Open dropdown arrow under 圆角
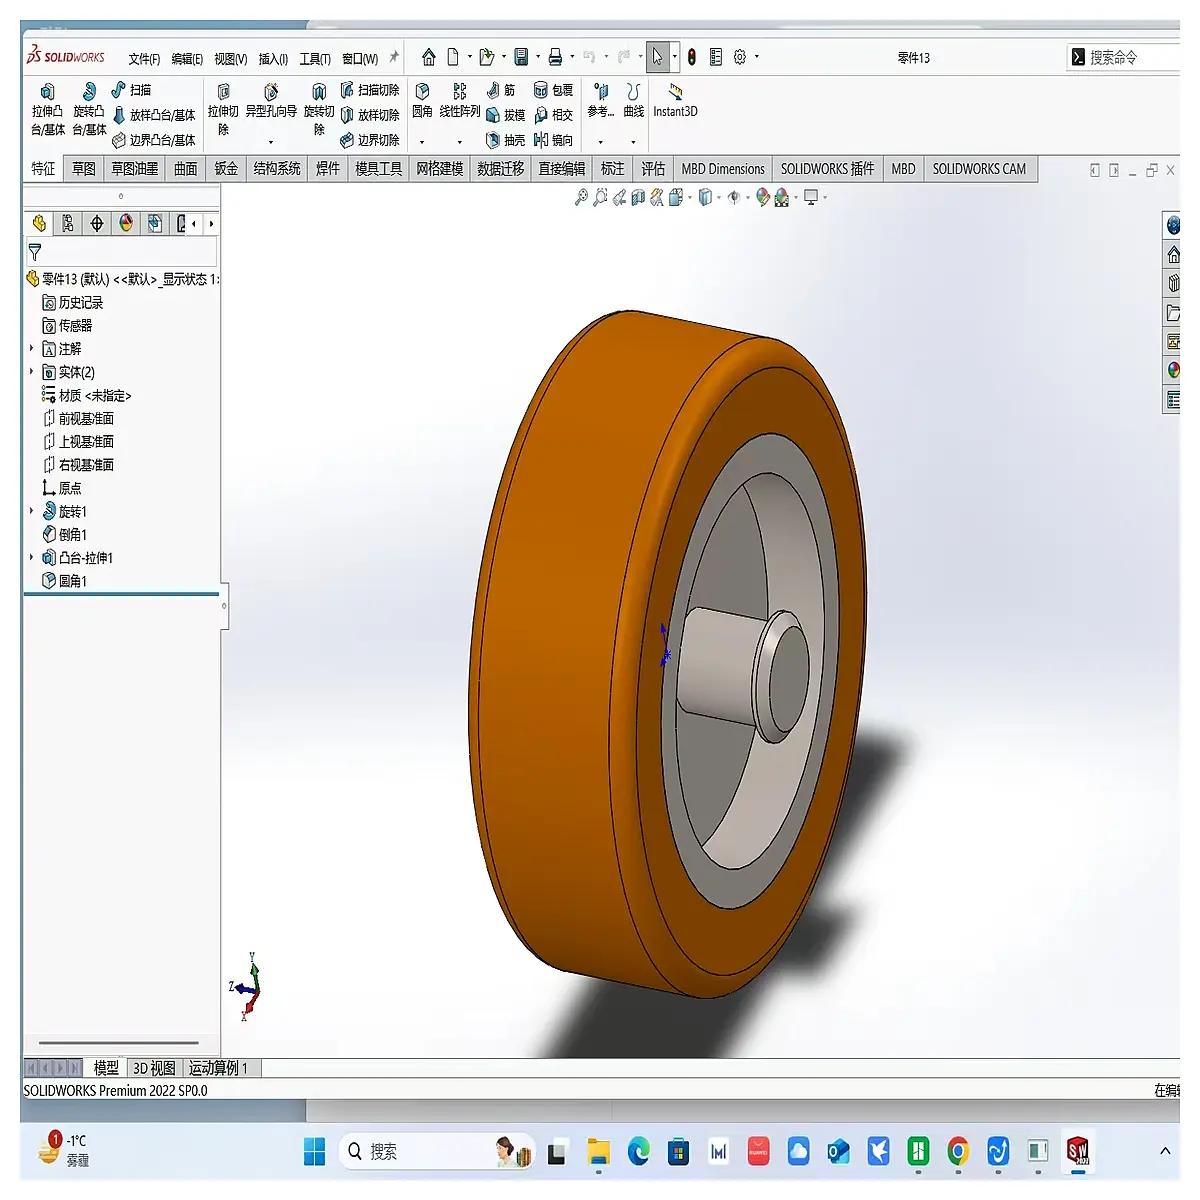Image resolution: width=1200 pixels, height=1200 pixels. [422, 142]
